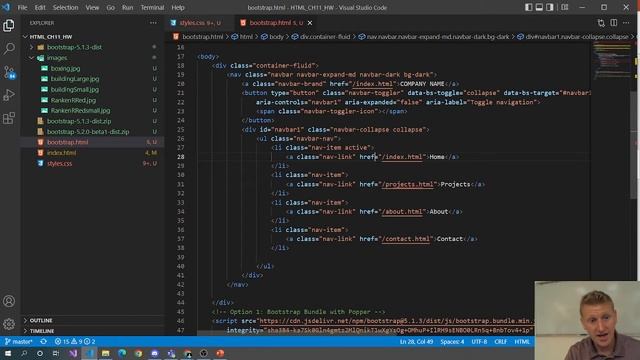Open the File menu
This screenshot has width=640, height=360.
point(22,7)
